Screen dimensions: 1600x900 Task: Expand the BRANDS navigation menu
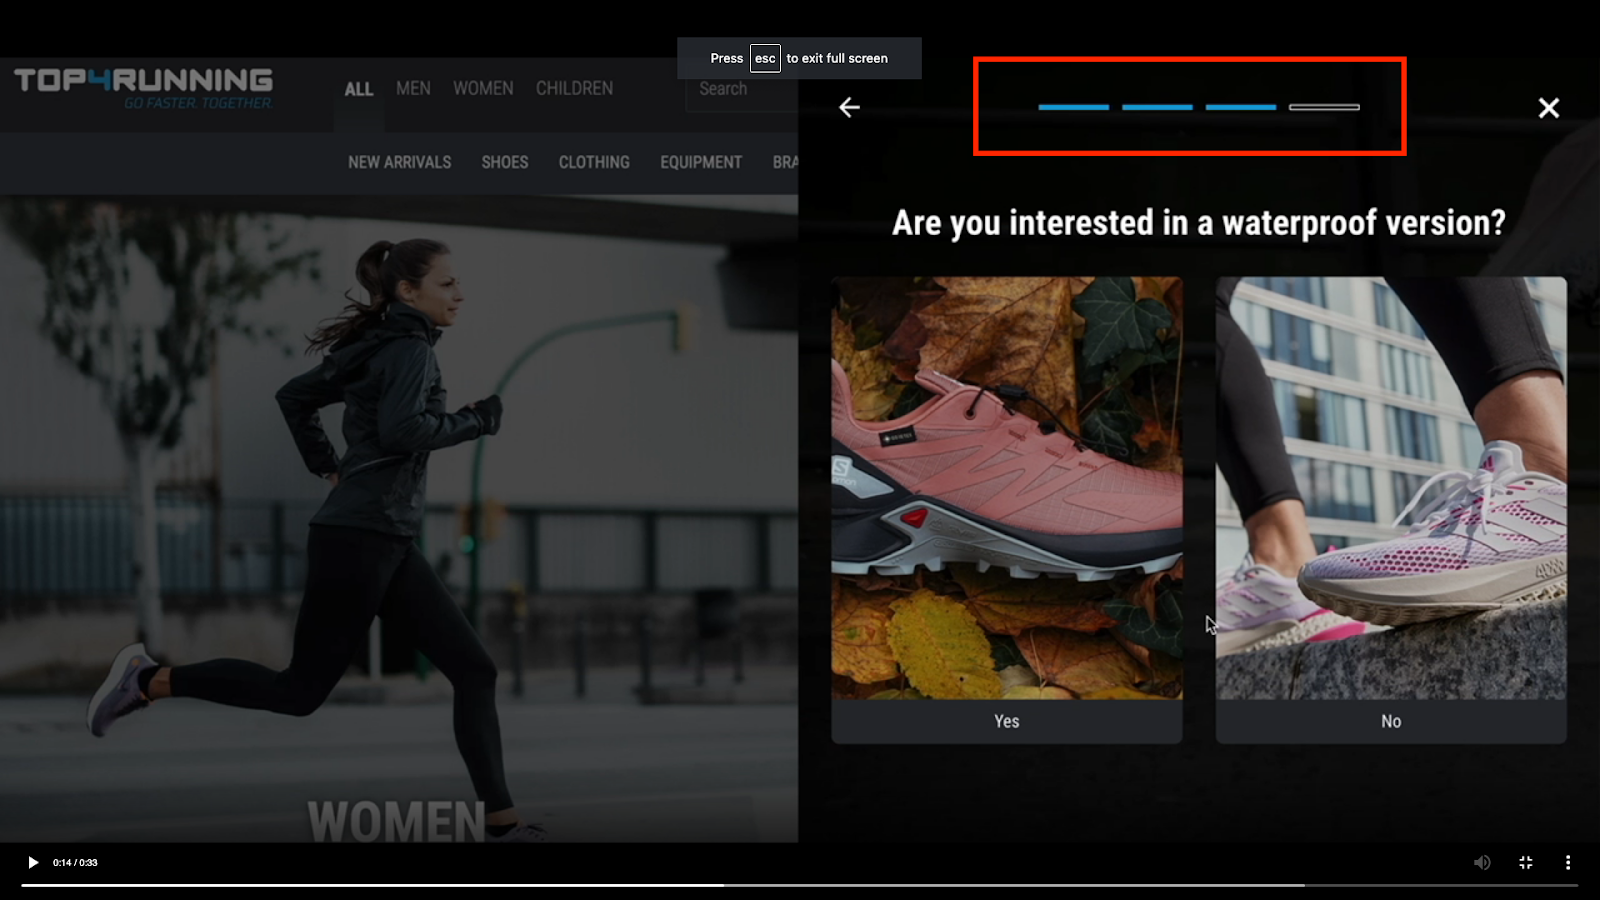pyautogui.click(x=789, y=162)
